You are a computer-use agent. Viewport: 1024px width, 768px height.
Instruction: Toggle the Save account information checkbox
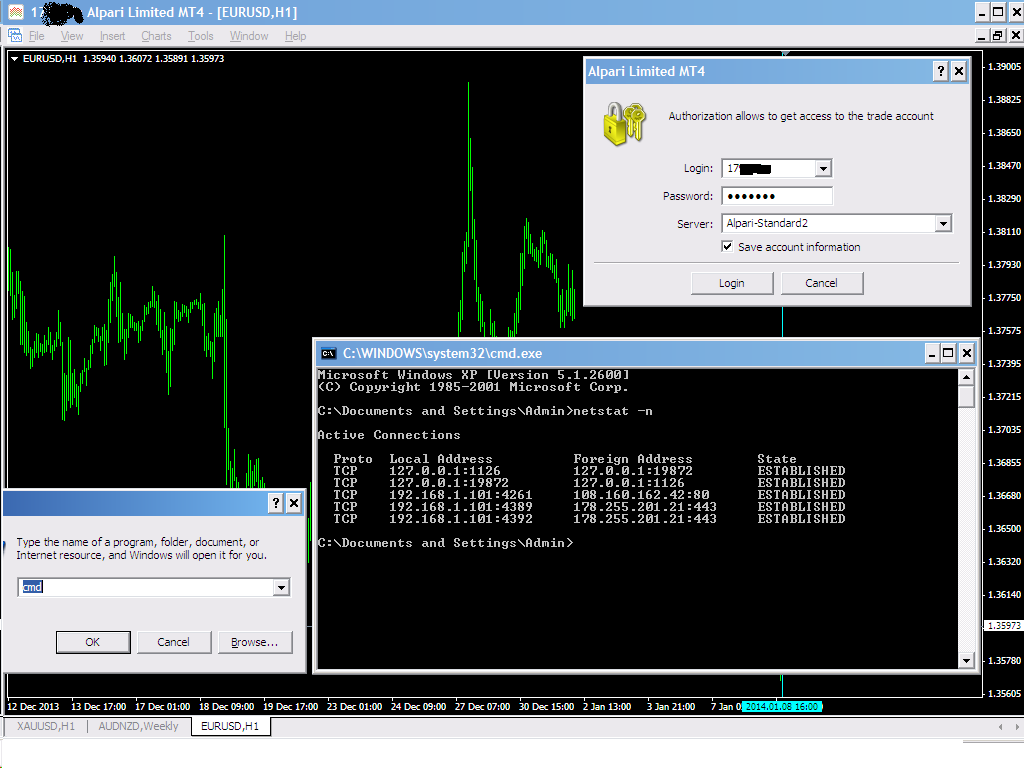tap(727, 246)
